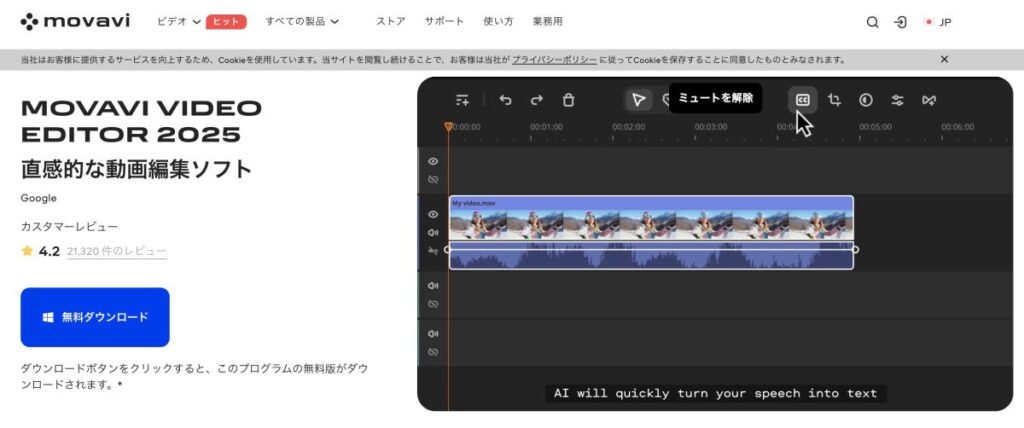Open the color adjustment half-circle icon
1024x428 pixels.
coord(866,100)
